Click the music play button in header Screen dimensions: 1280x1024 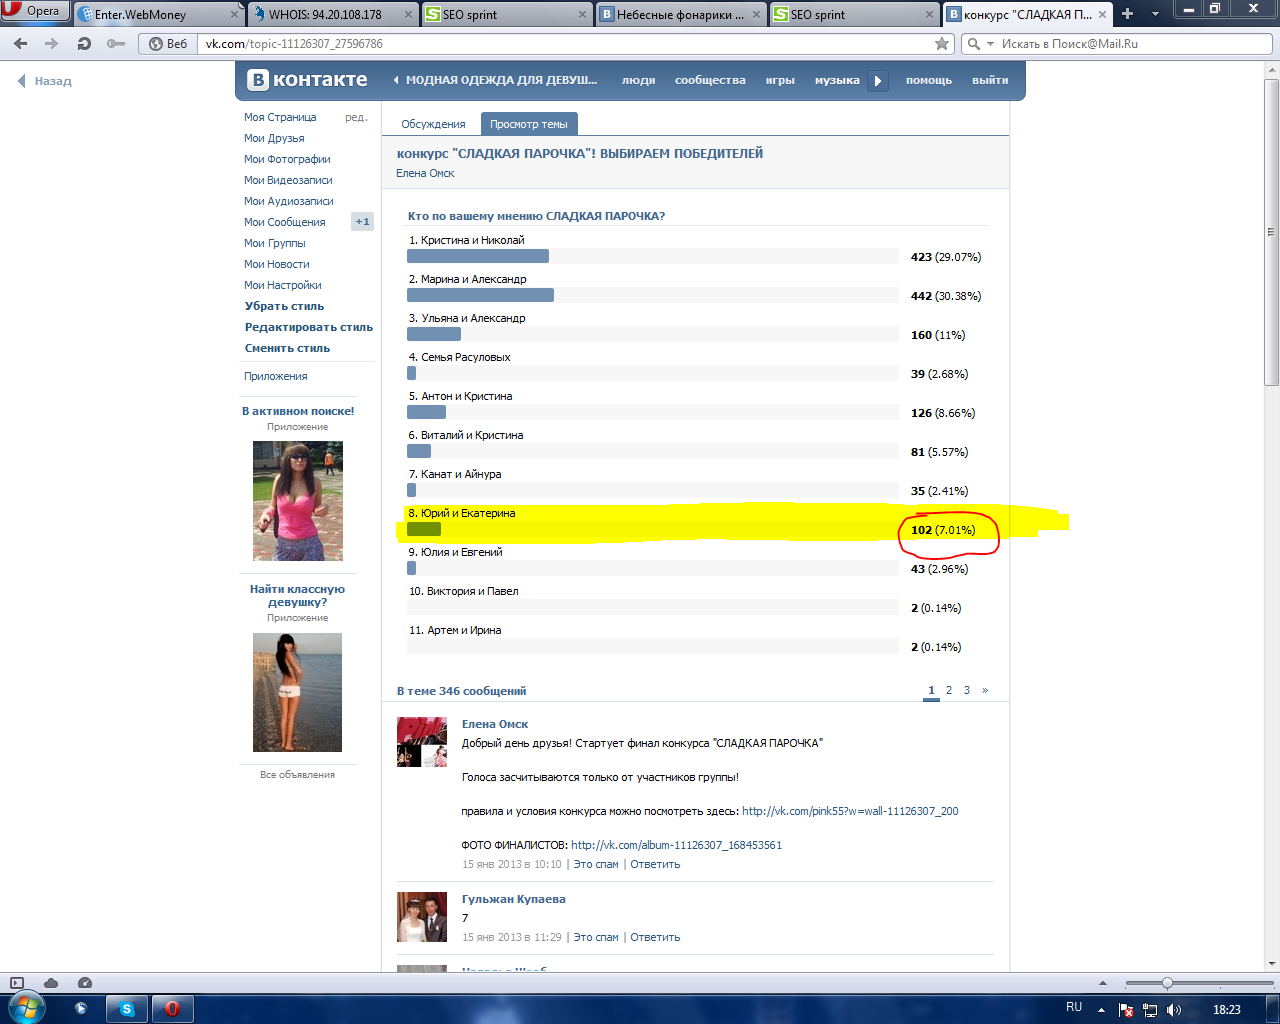[x=877, y=81]
